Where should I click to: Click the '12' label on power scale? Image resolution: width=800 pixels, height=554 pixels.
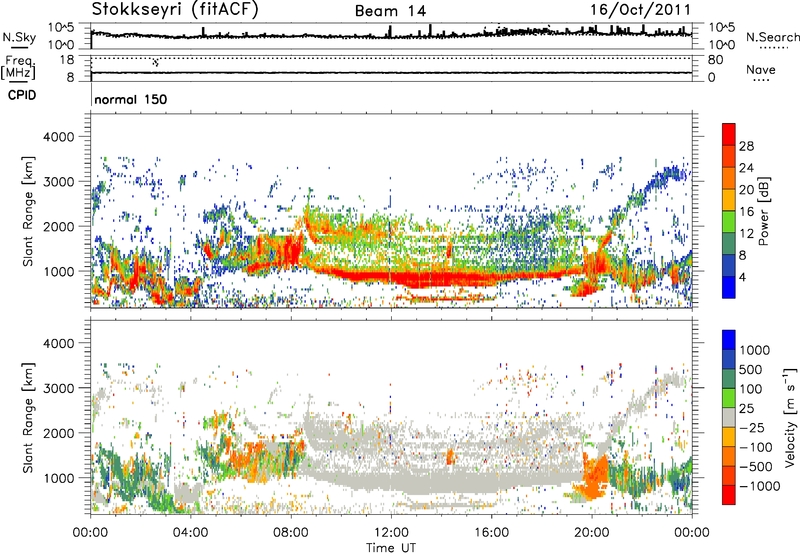point(746,234)
